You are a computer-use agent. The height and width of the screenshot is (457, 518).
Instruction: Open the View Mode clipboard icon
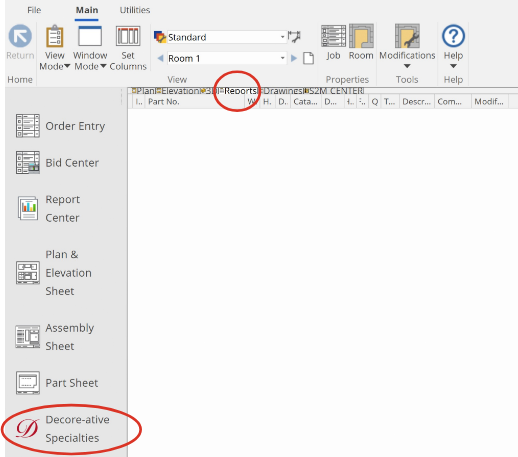tap(55, 36)
